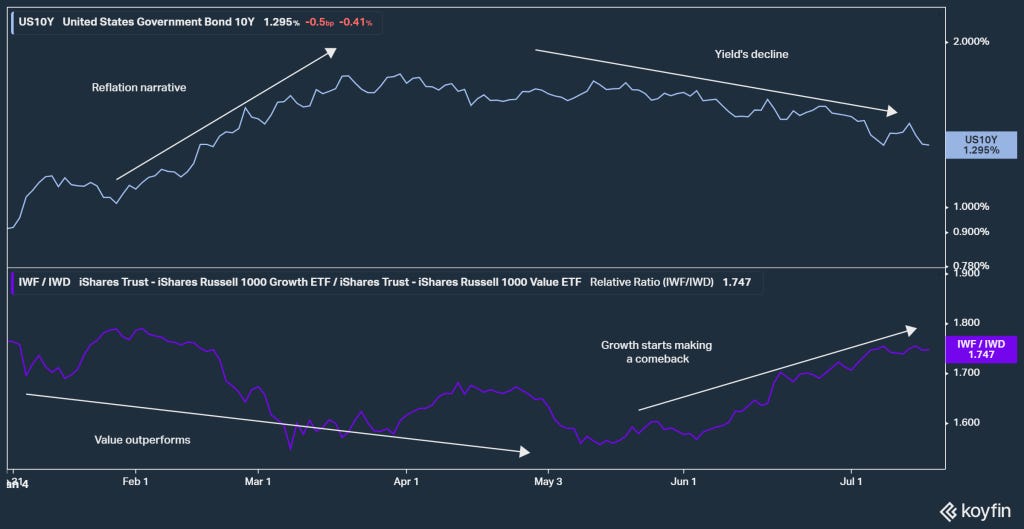Viewport: 1024px width, 529px height.
Task: Click the 1.700 ratio axis label
Action: (966, 373)
